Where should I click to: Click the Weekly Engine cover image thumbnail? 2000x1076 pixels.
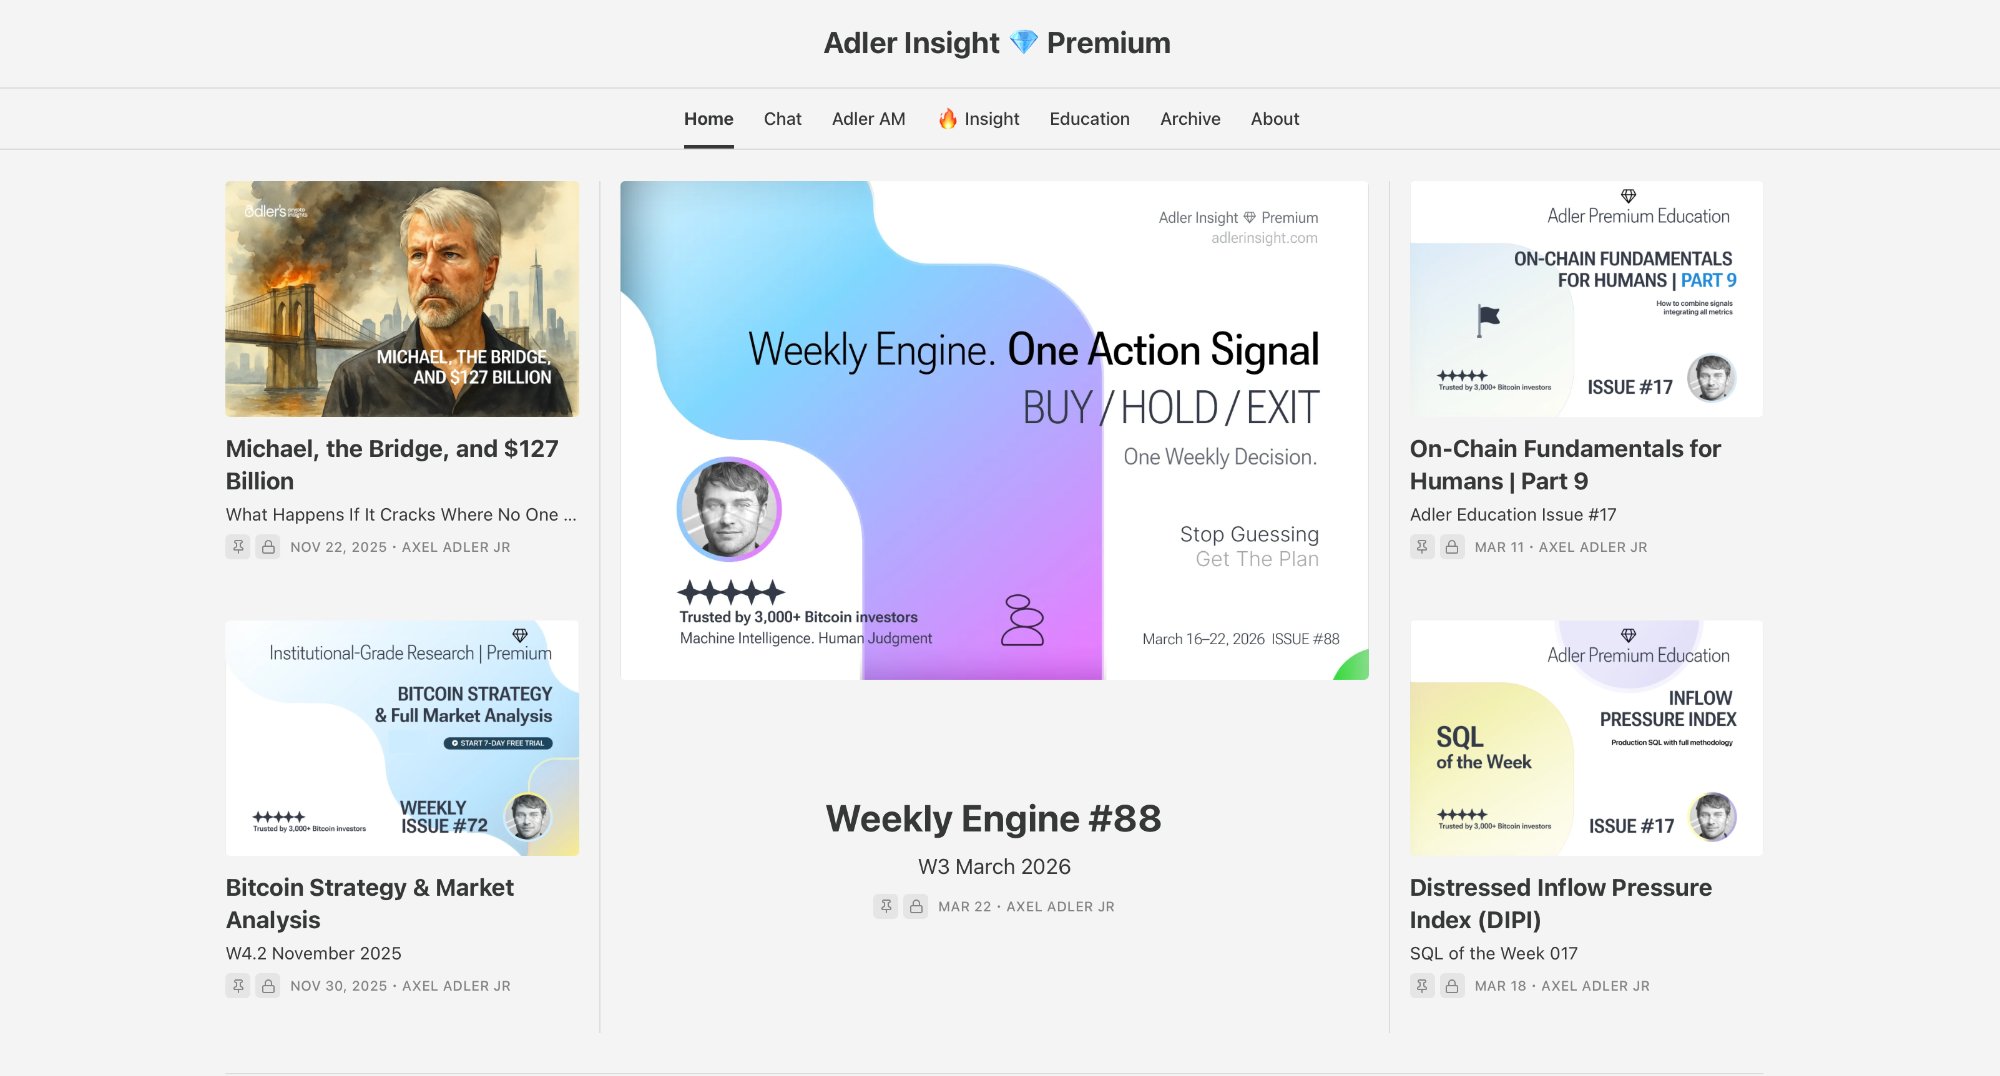(x=994, y=430)
